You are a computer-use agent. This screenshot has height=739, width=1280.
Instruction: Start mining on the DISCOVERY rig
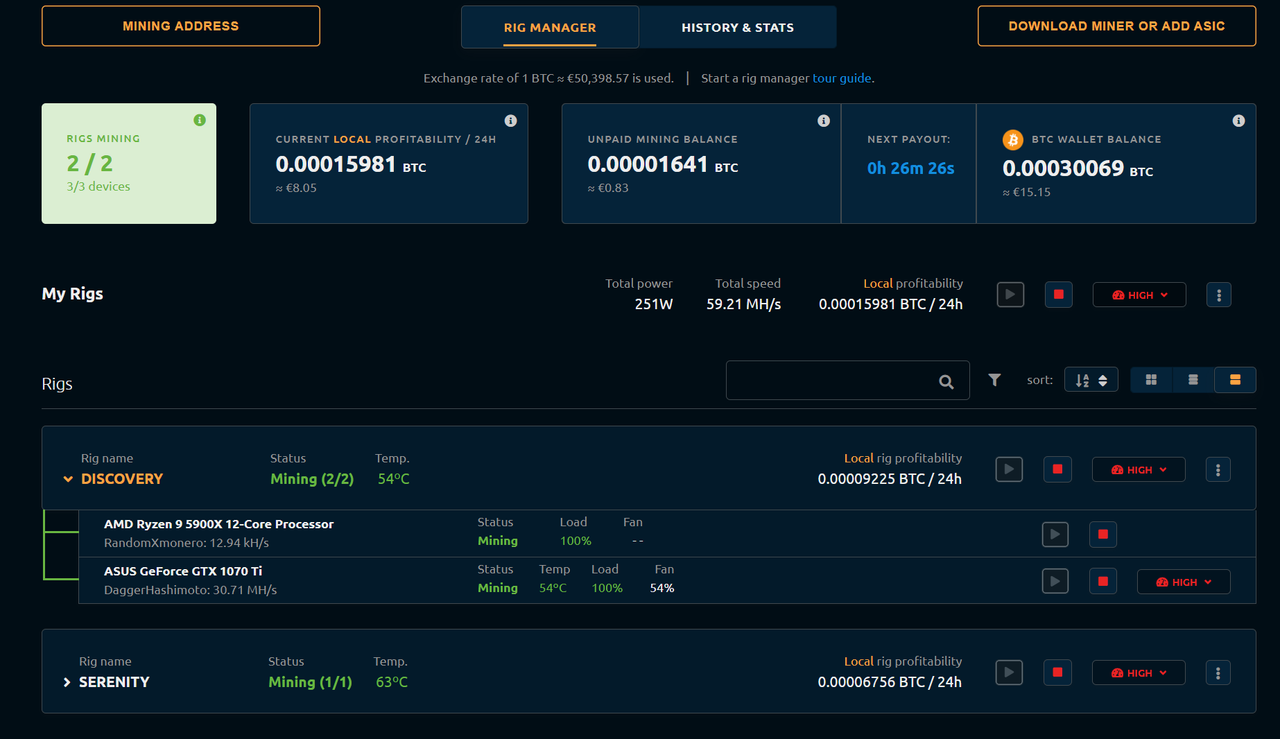[1009, 469]
